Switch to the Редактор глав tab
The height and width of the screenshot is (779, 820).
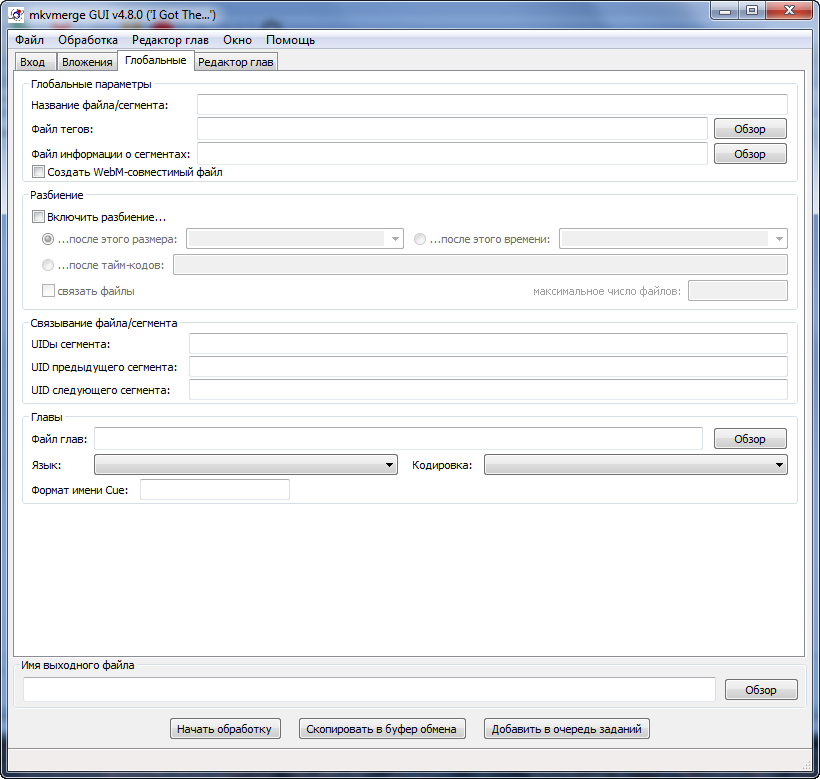[235, 62]
